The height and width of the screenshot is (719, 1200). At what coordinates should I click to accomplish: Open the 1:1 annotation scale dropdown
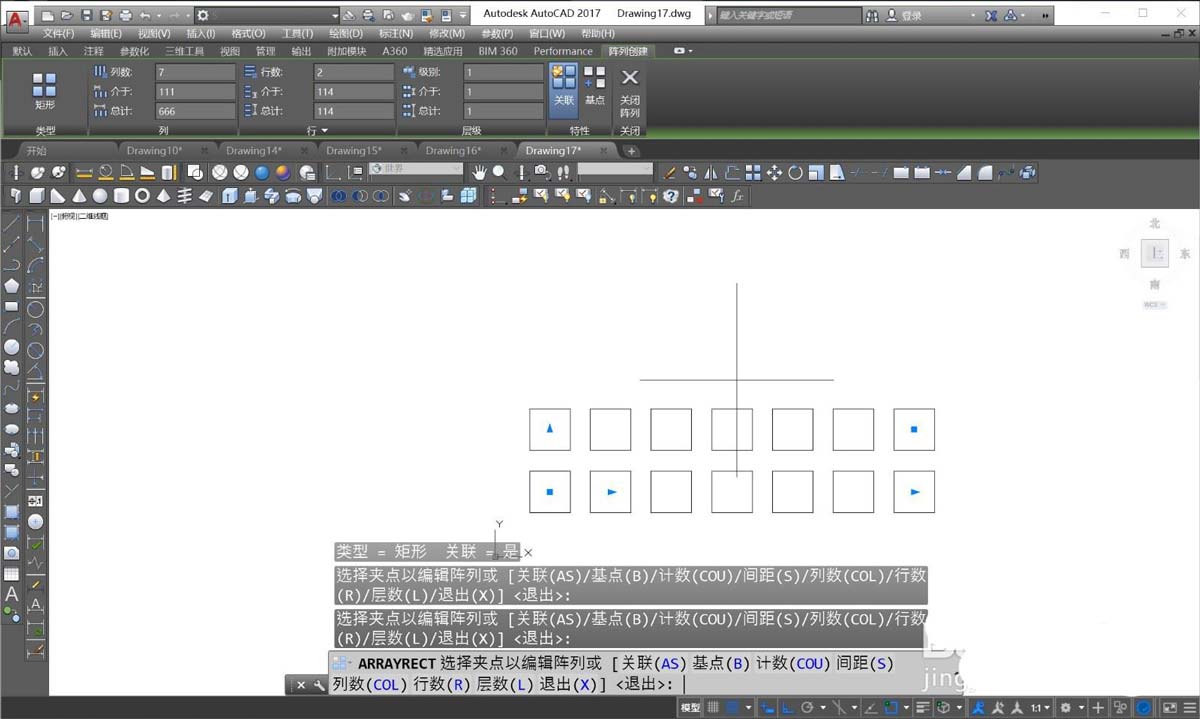1040,708
